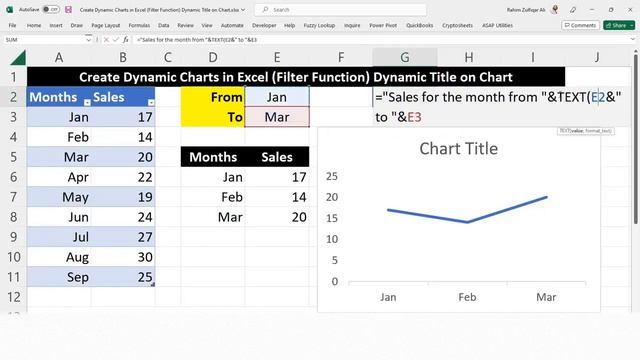Open the workbook file name dropdown
640x360 pixels.
(243, 10)
